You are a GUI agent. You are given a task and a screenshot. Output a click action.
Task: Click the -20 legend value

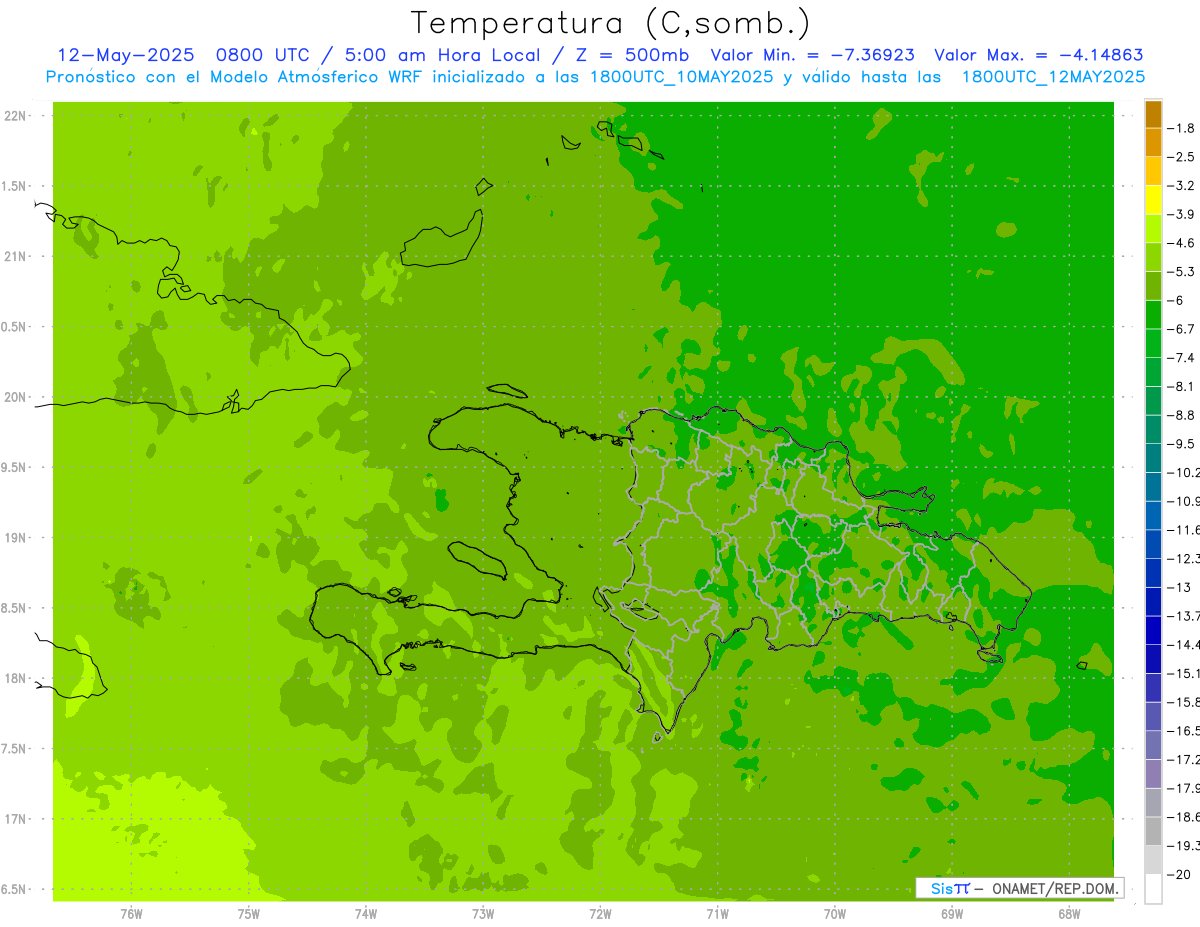point(1180,874)
